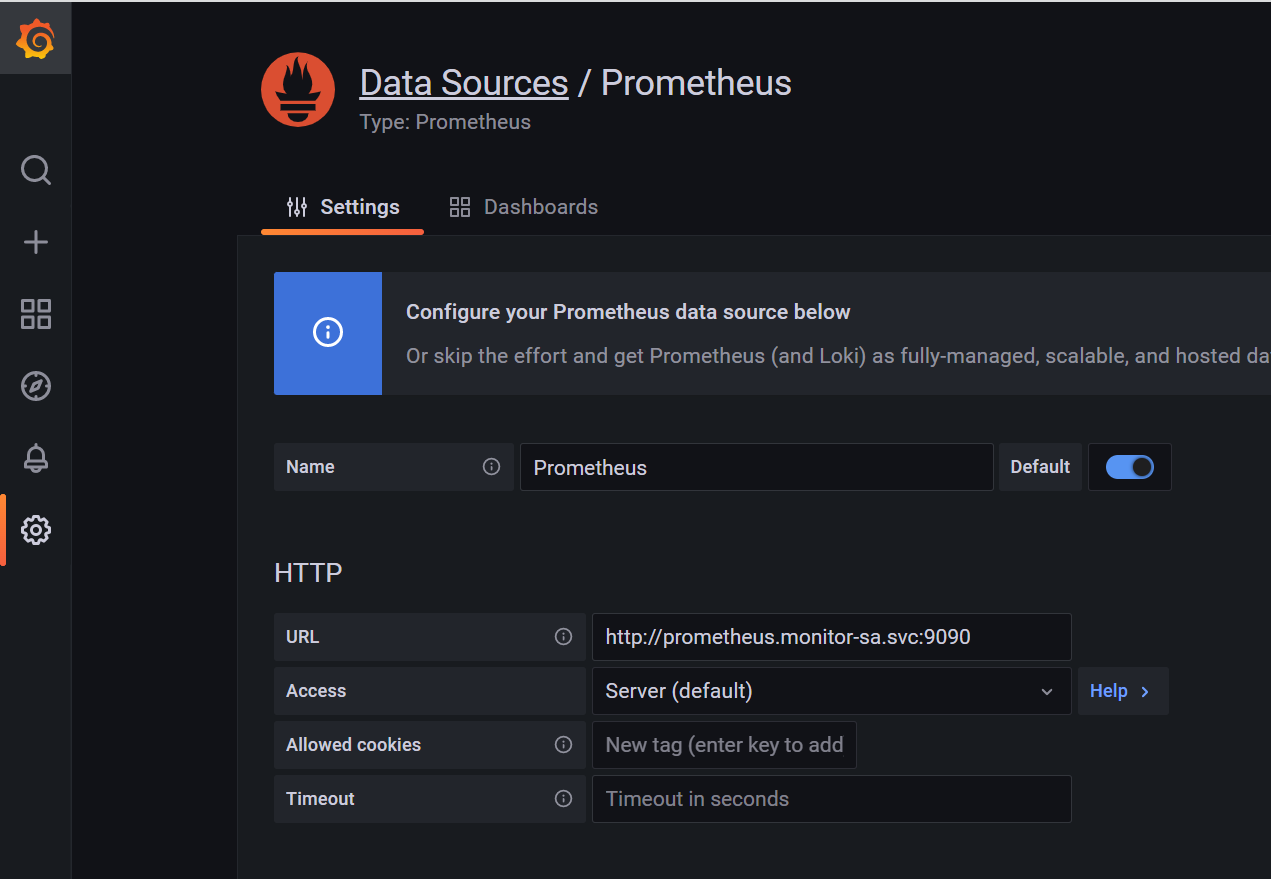Click the HTTP URL input field
Image resolution: width=1271 pixels, height=879 pixels.
pyautogui.click(x=831, y=637)
